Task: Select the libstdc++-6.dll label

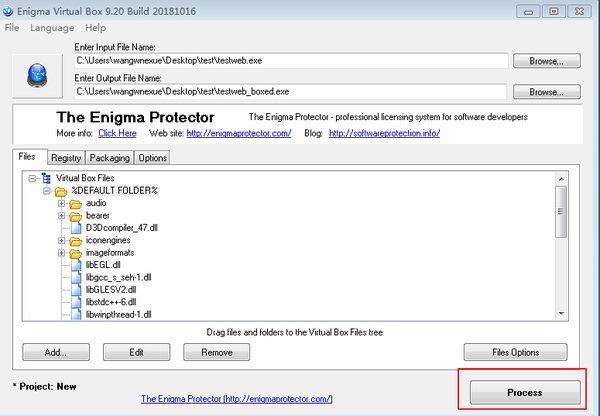Action: tap(111, 302)
